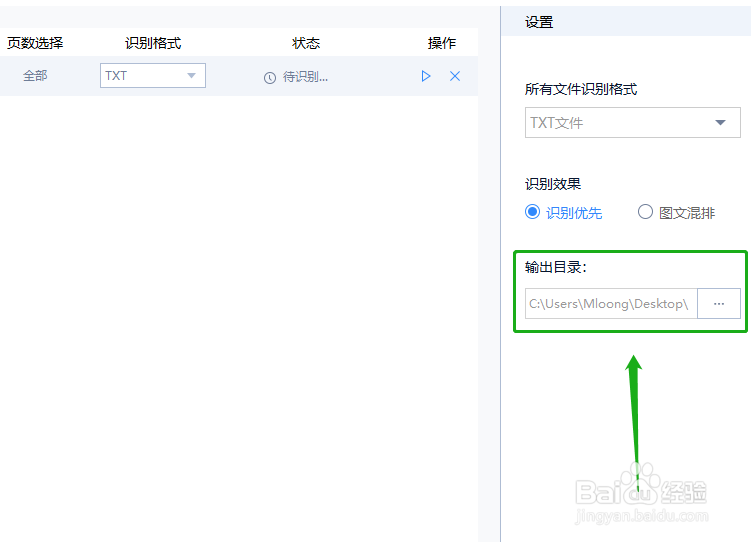
Task: Expand the 所有文件识别格式 TXT文件 dropdown
Action: click(633, 123)
